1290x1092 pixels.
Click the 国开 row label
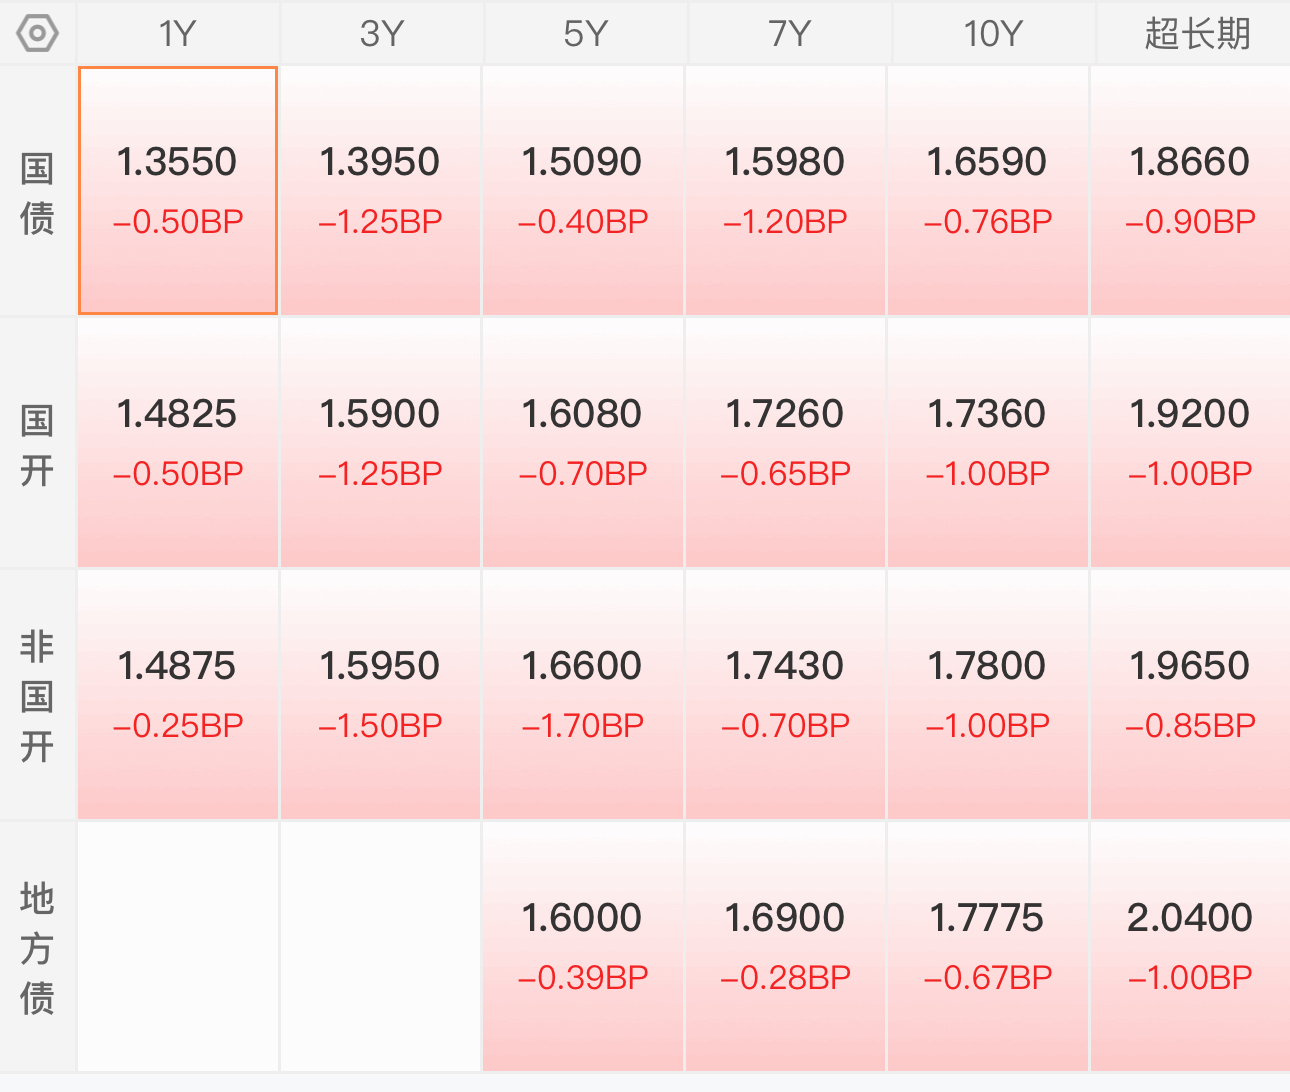(37, 444)
